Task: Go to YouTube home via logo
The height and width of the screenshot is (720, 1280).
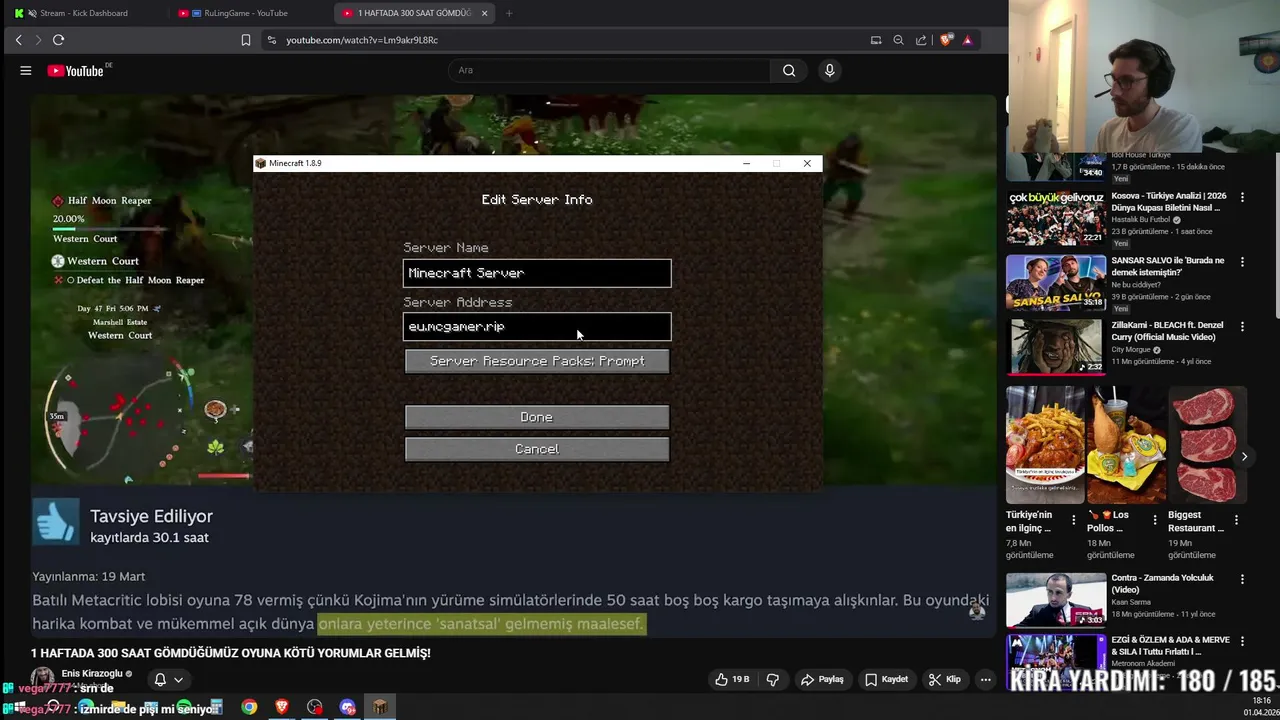Action: pyautogui.click(x=77, y=71)
